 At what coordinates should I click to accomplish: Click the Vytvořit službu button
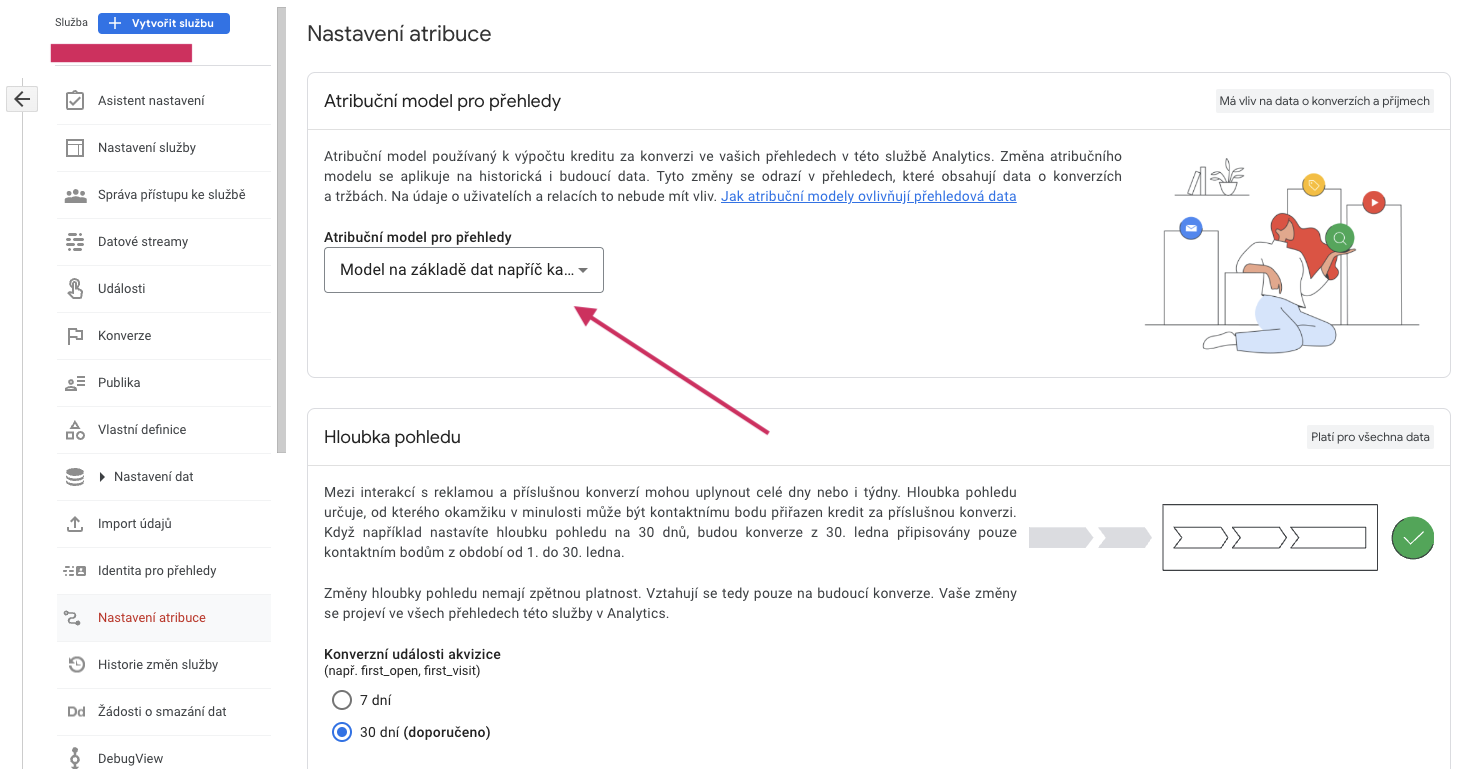(x=164, y=23)
